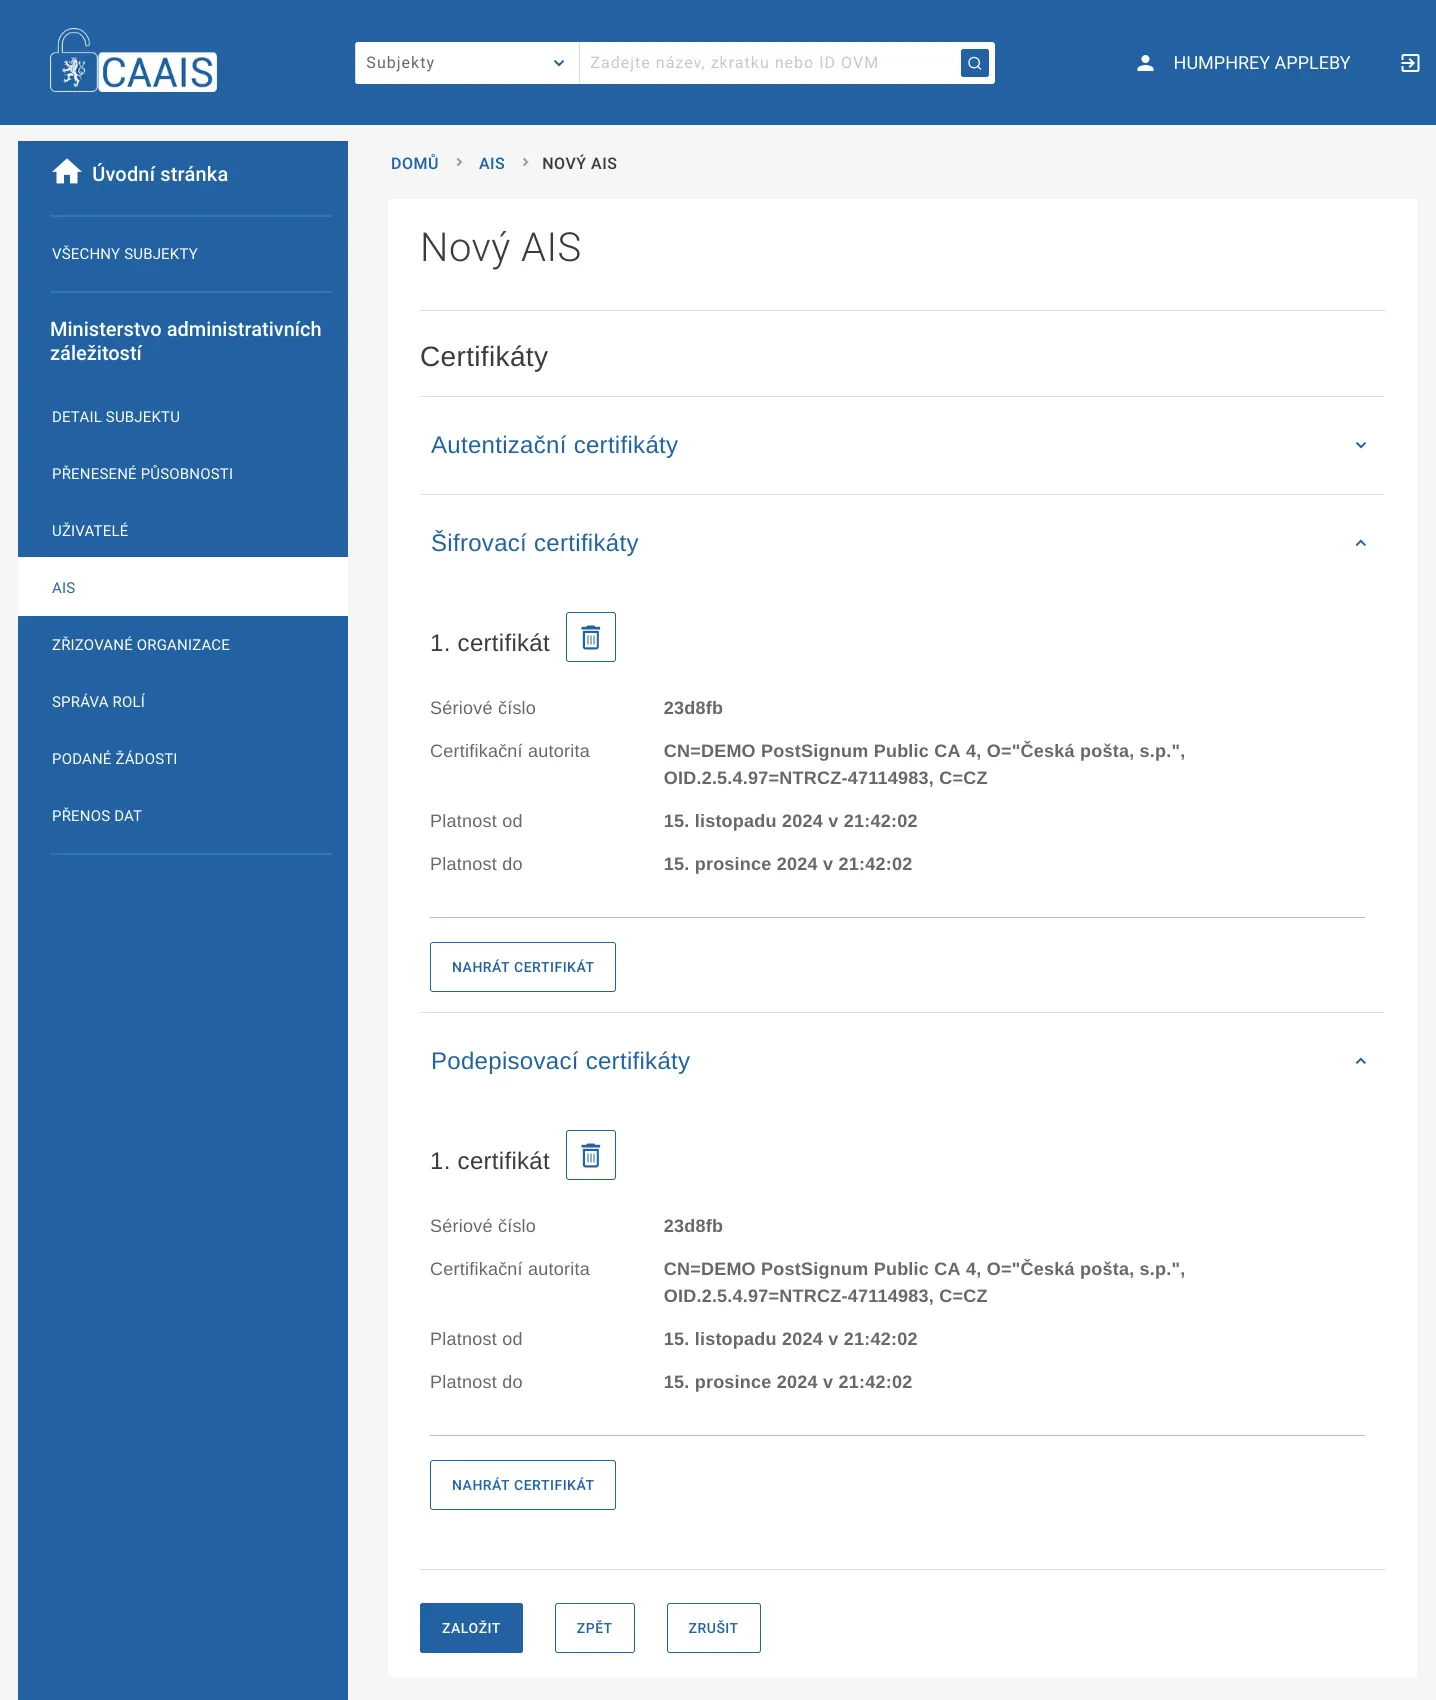Open Uživatelé in the sidebar

click(x=90, y=531)
